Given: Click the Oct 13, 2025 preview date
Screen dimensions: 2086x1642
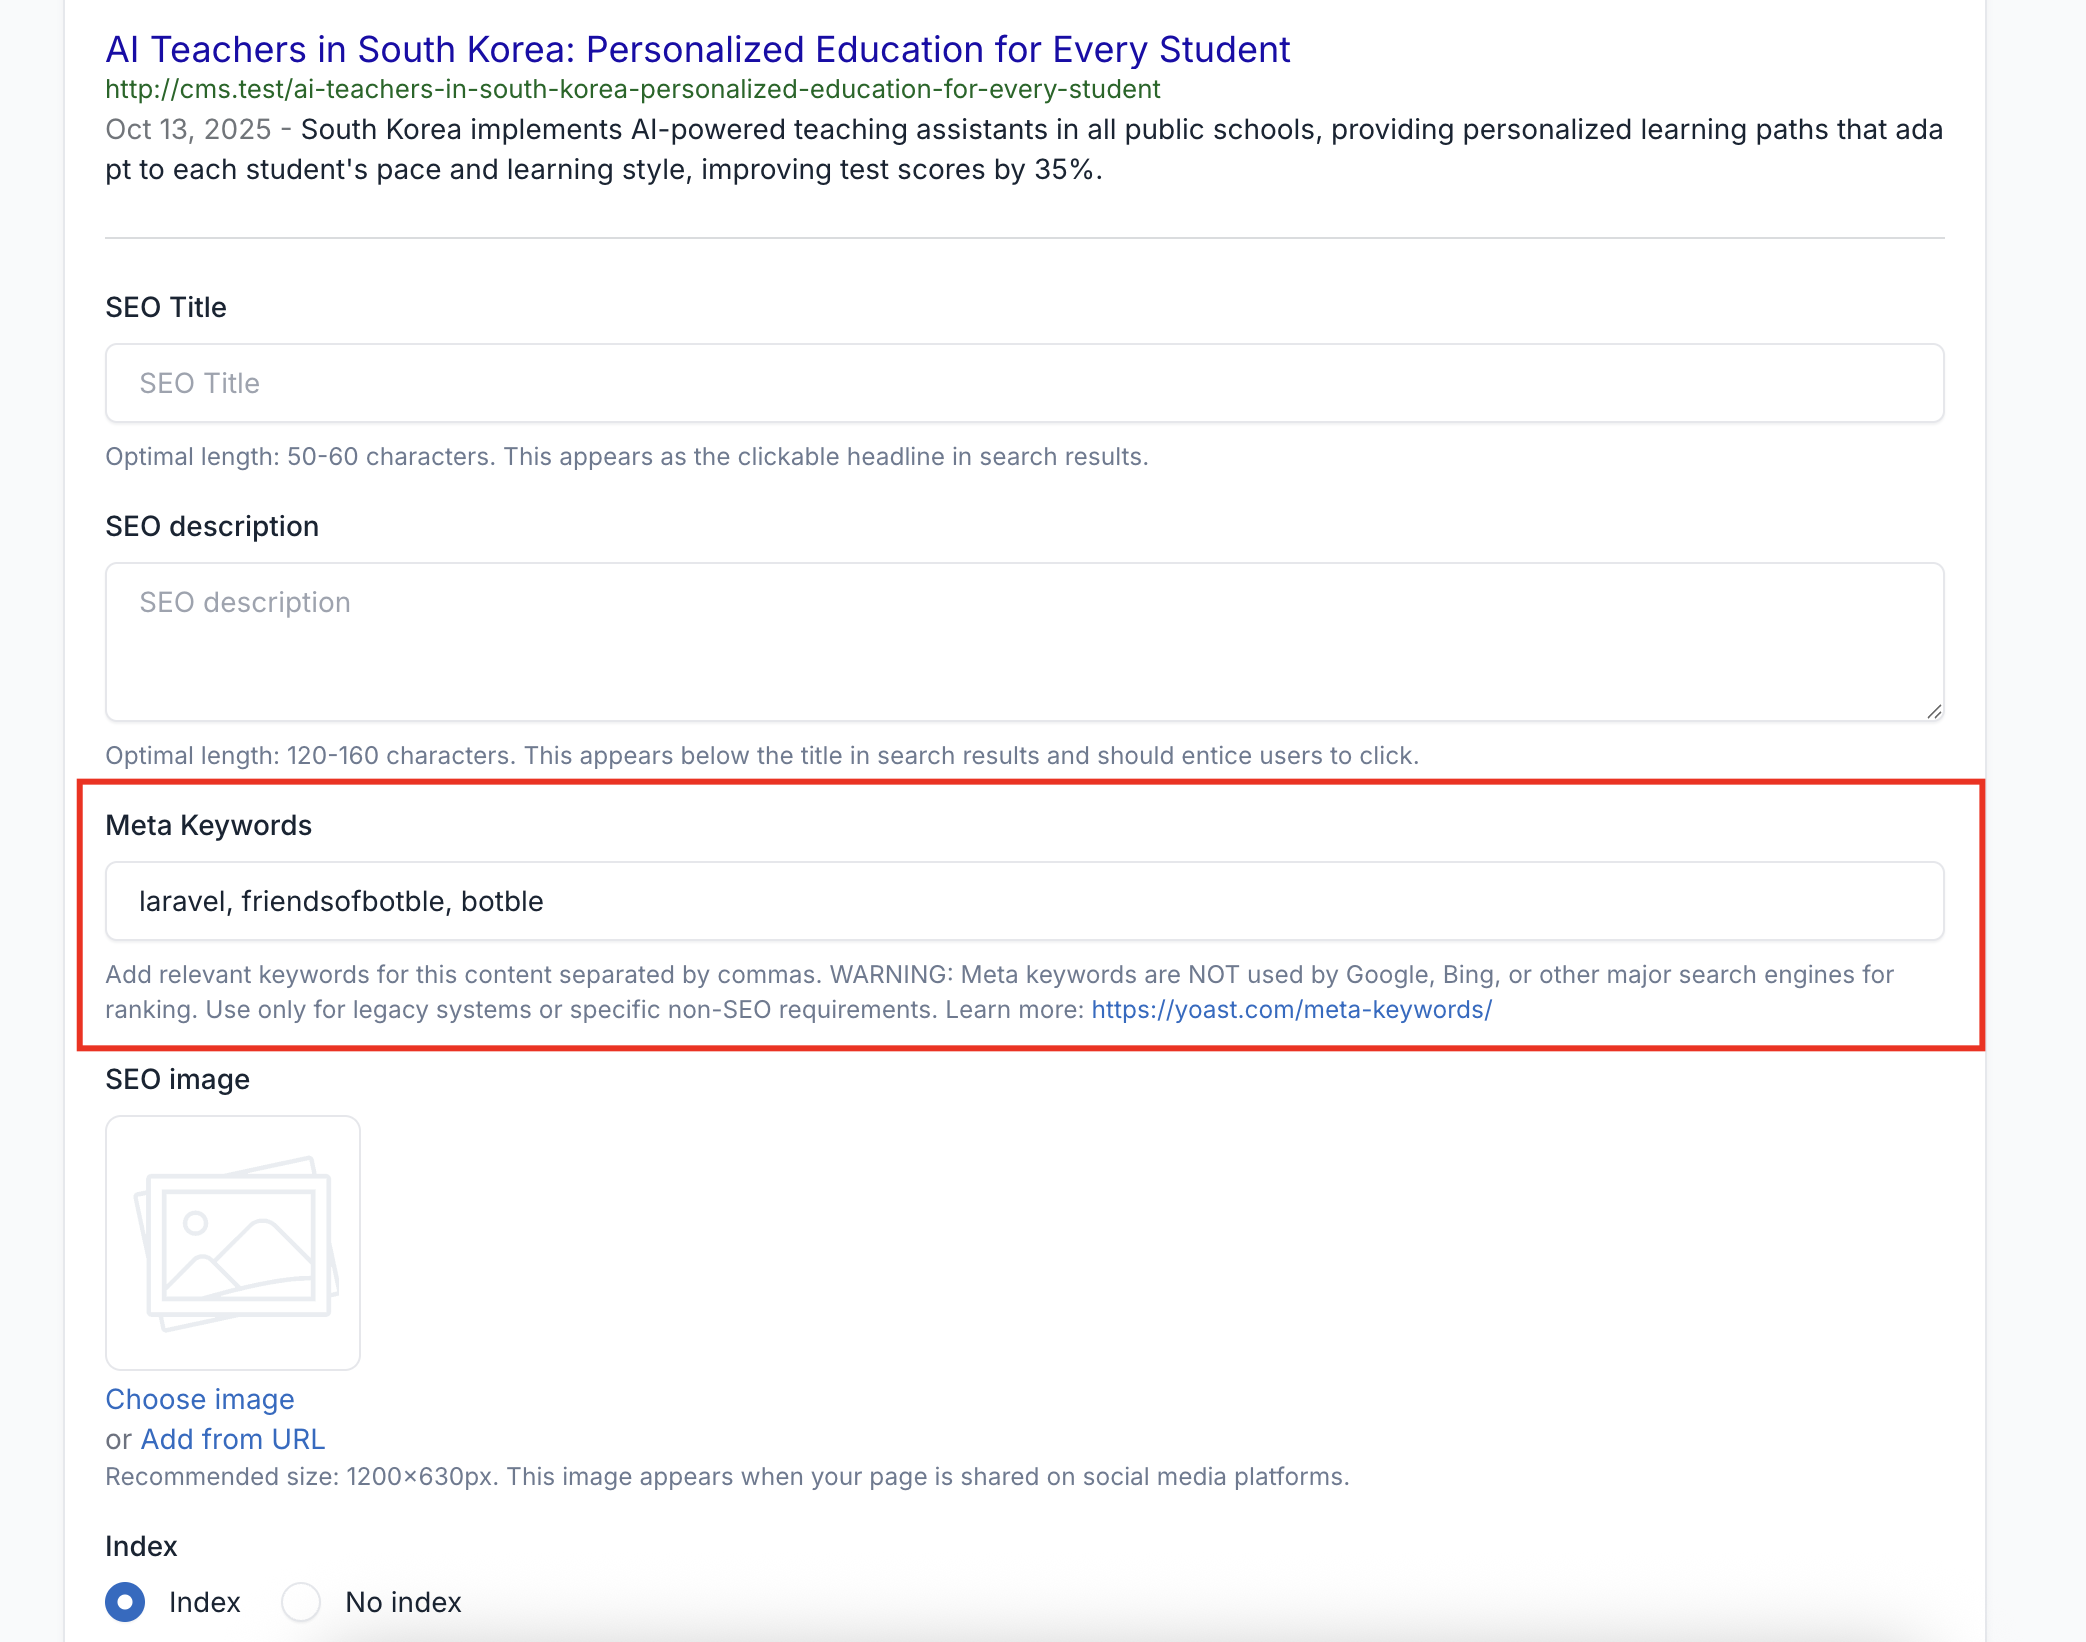Looking at the screenshot, I should [x=188, y=129].
